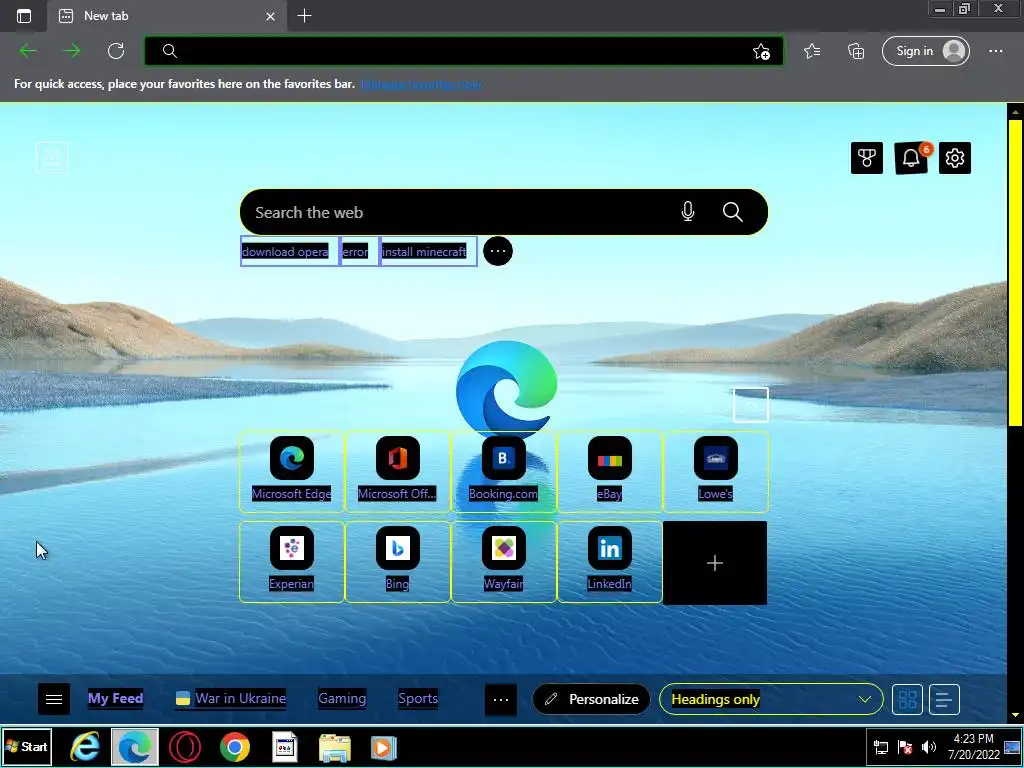Click the web search magnifier icon
Image resolution: width=1024 pixels, height=768 pixels.
coord(733,212)
